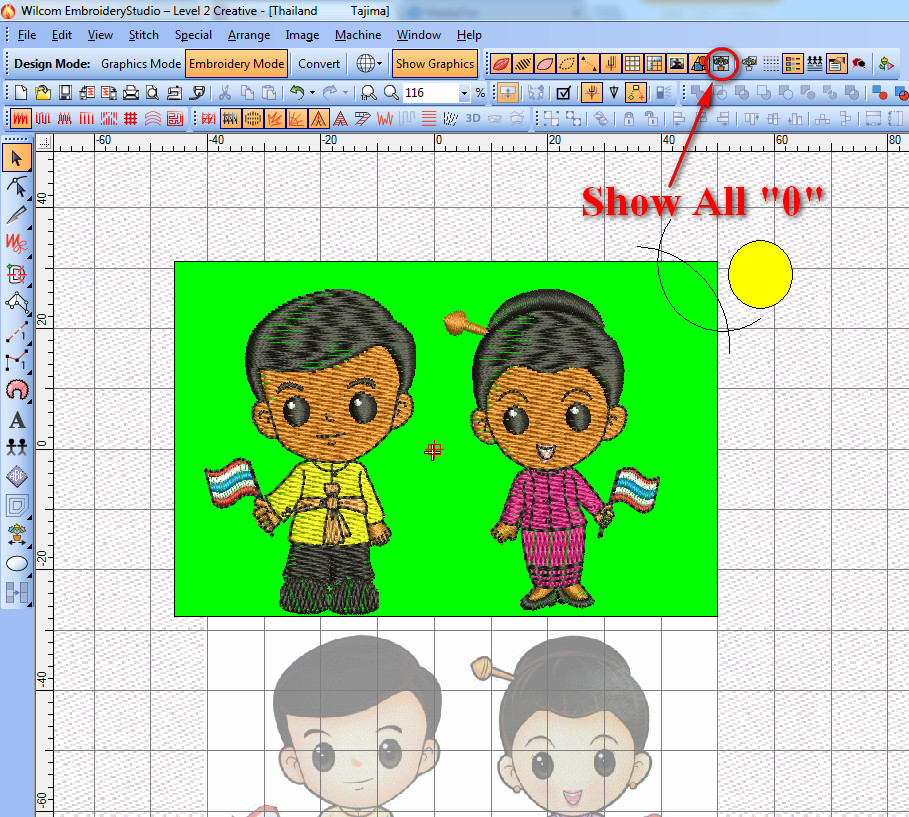Click the grey Lock padlock icon
The image size is (909, 817).
click(x=628, y=119)
